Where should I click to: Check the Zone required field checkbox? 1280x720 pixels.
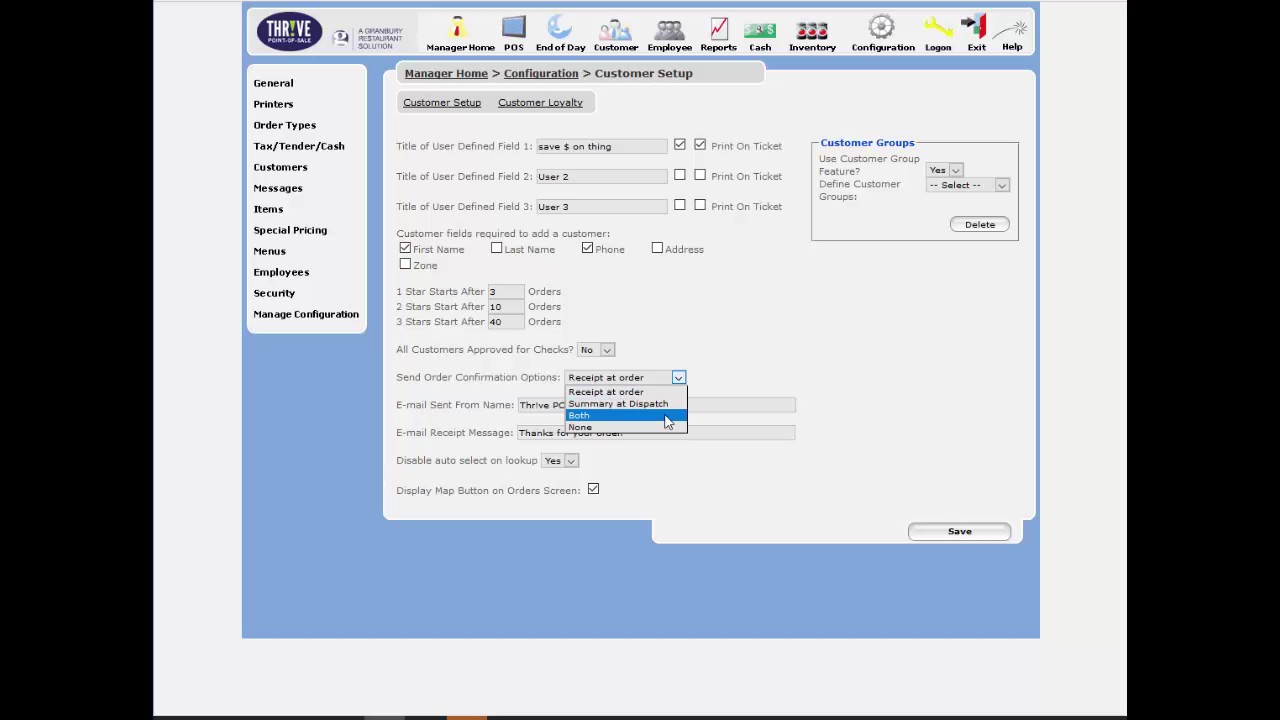(405, 264)
